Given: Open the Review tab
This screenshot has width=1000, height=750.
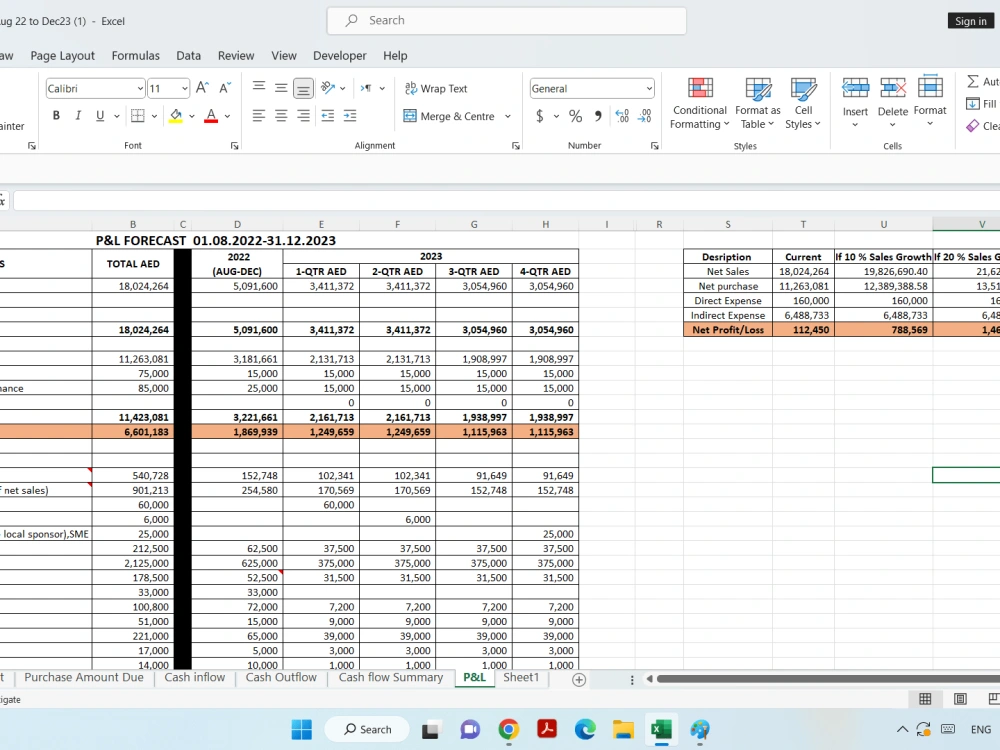Looking at the screenshot, I should coord(236,55).
